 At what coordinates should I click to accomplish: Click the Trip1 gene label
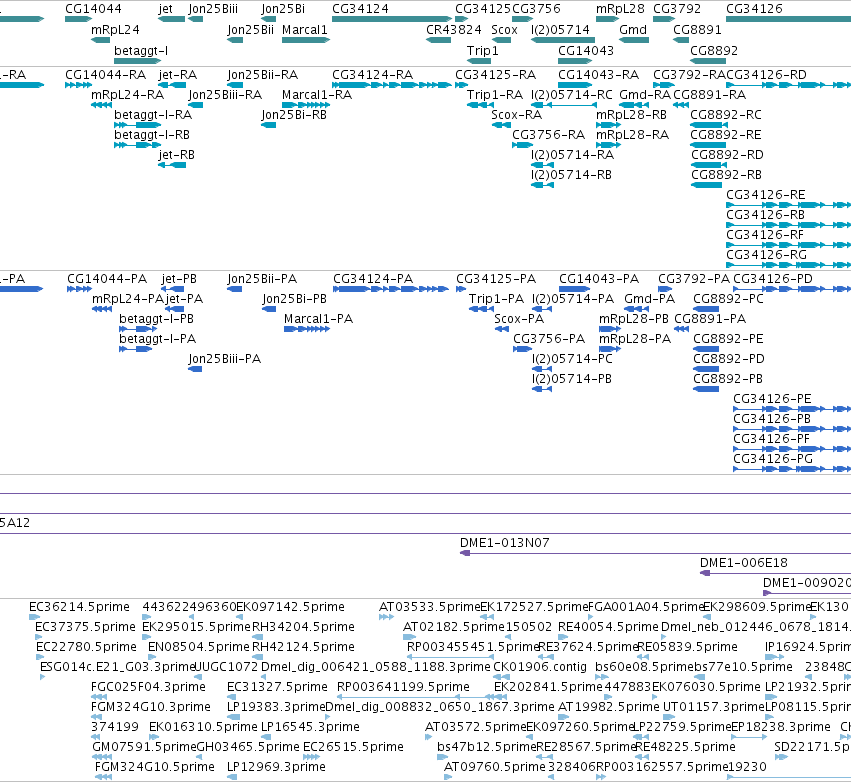(x=482, y=50)
